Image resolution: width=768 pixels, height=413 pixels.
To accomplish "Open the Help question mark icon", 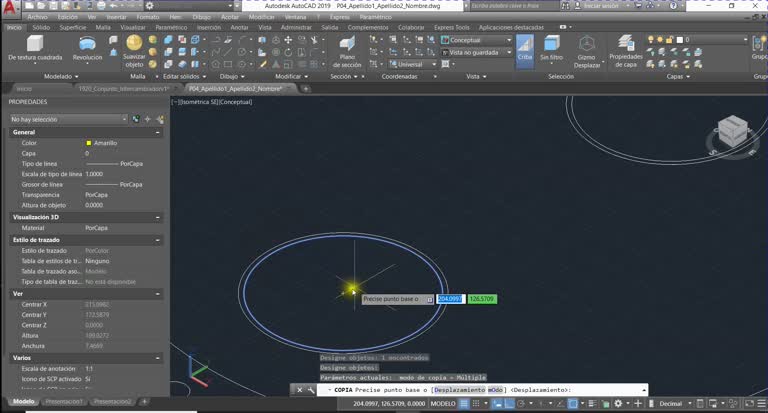I will (x=673, y=6).
